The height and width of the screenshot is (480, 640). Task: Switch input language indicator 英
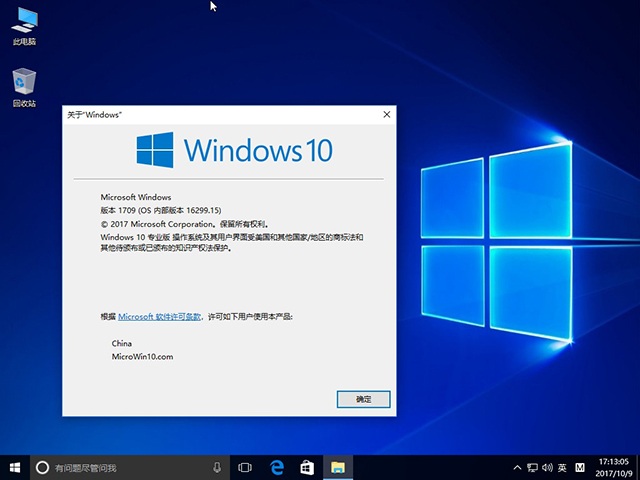pyautogui.click(x=562, y=468)
